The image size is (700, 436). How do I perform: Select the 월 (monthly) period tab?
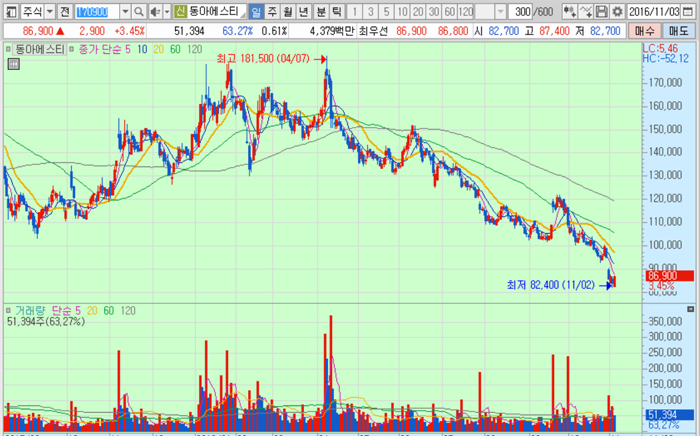click(x=288, y=11)
